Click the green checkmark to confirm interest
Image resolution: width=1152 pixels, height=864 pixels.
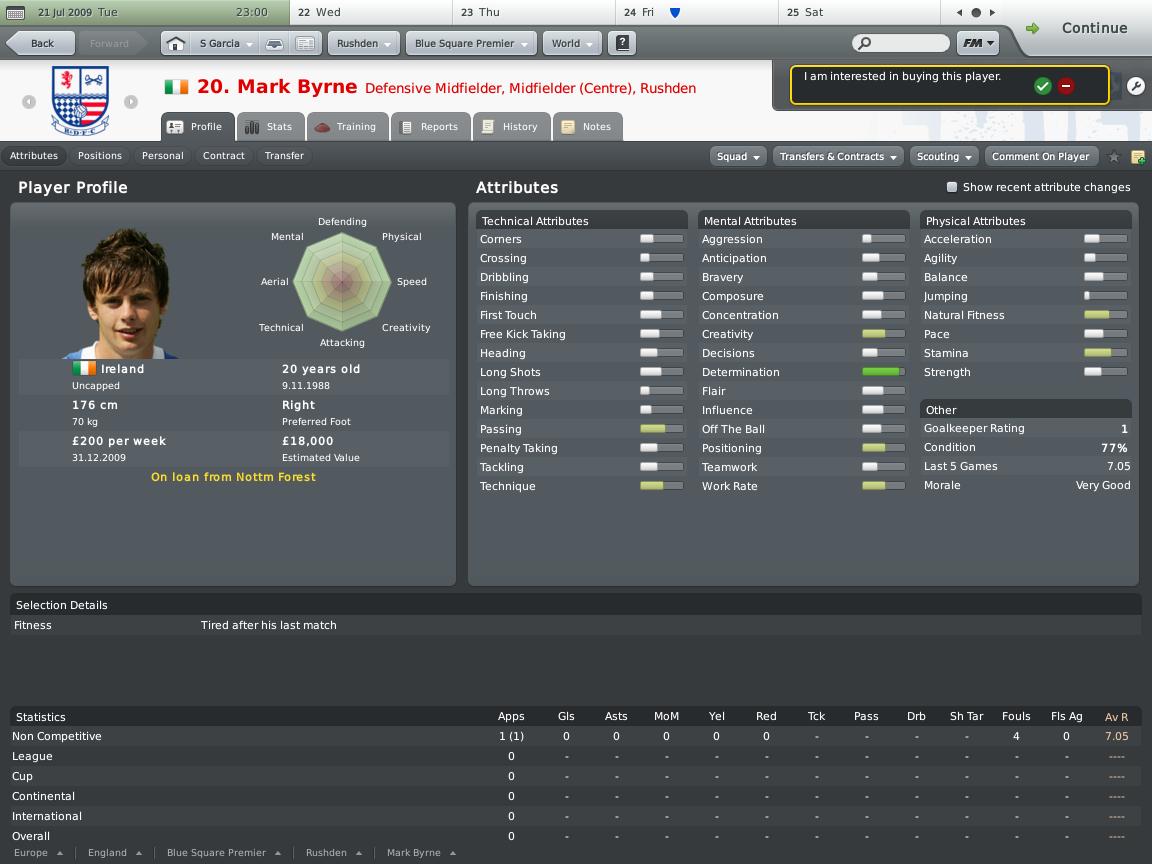coord(1043,86)
